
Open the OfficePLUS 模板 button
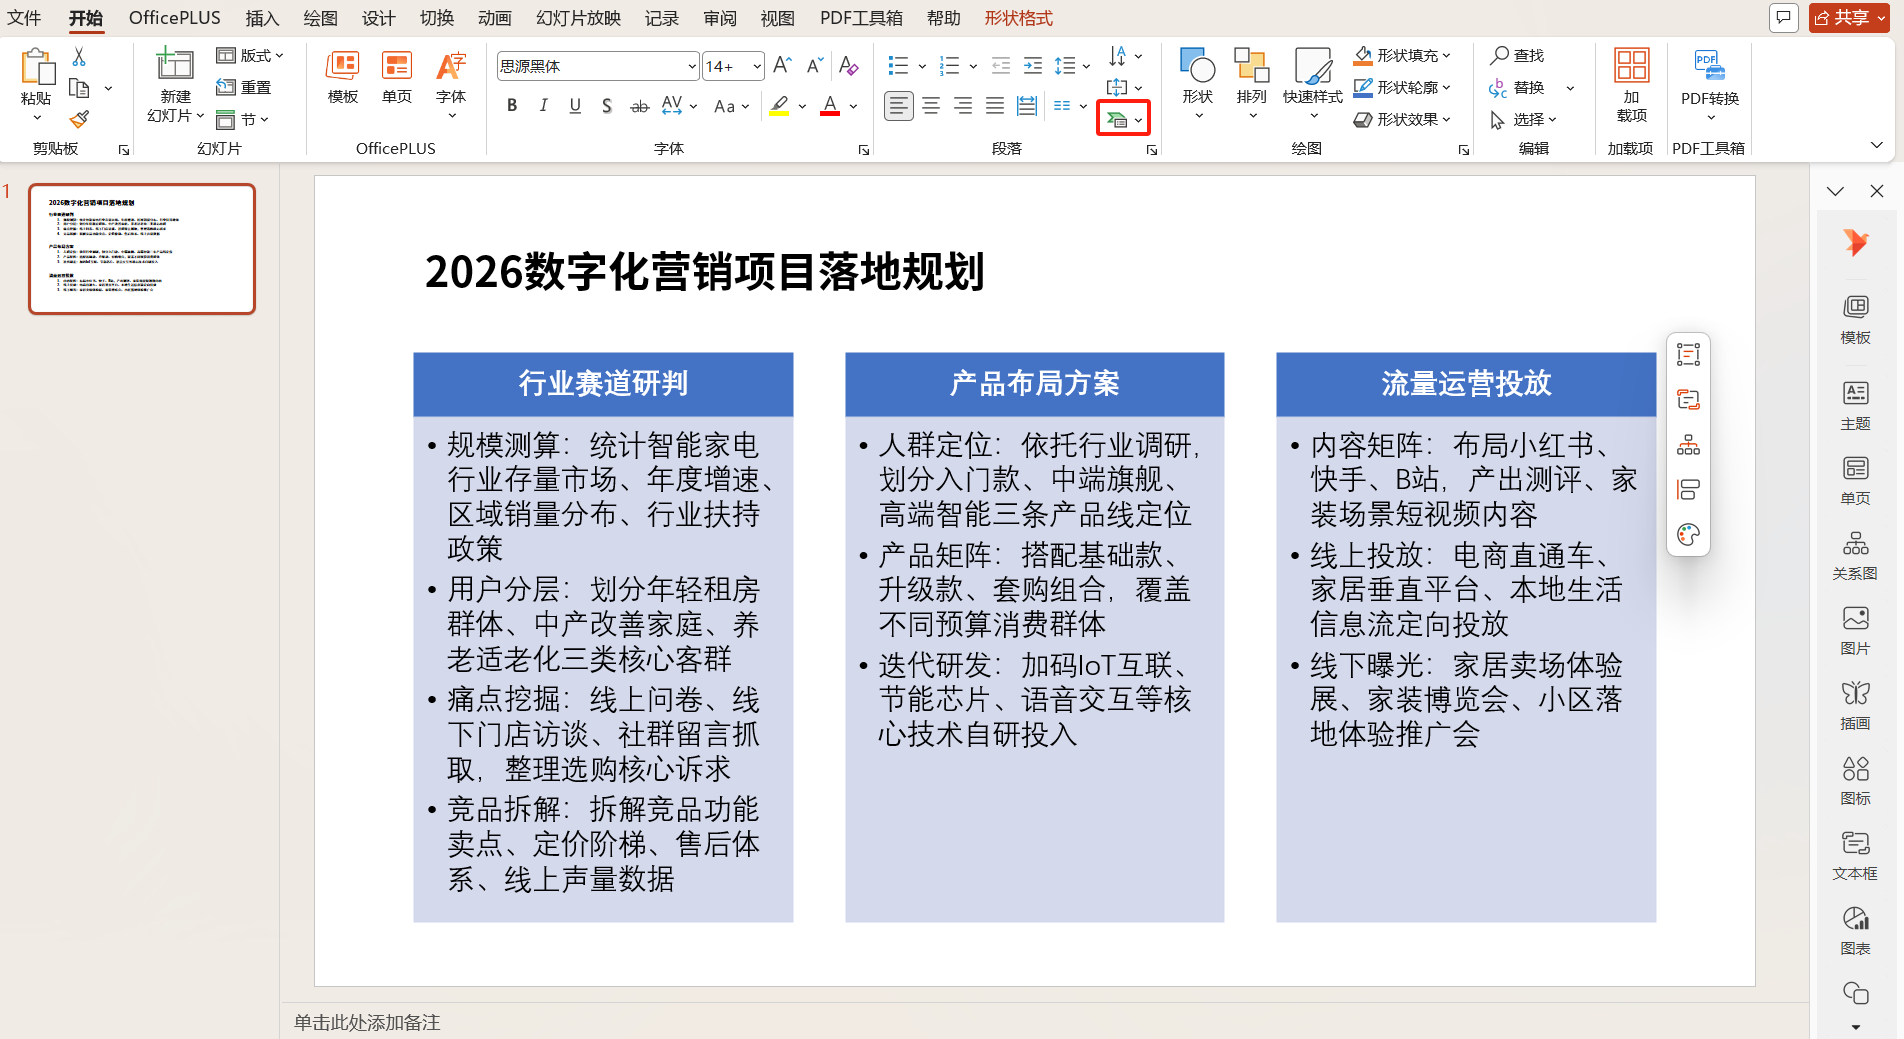pos(343,78)
